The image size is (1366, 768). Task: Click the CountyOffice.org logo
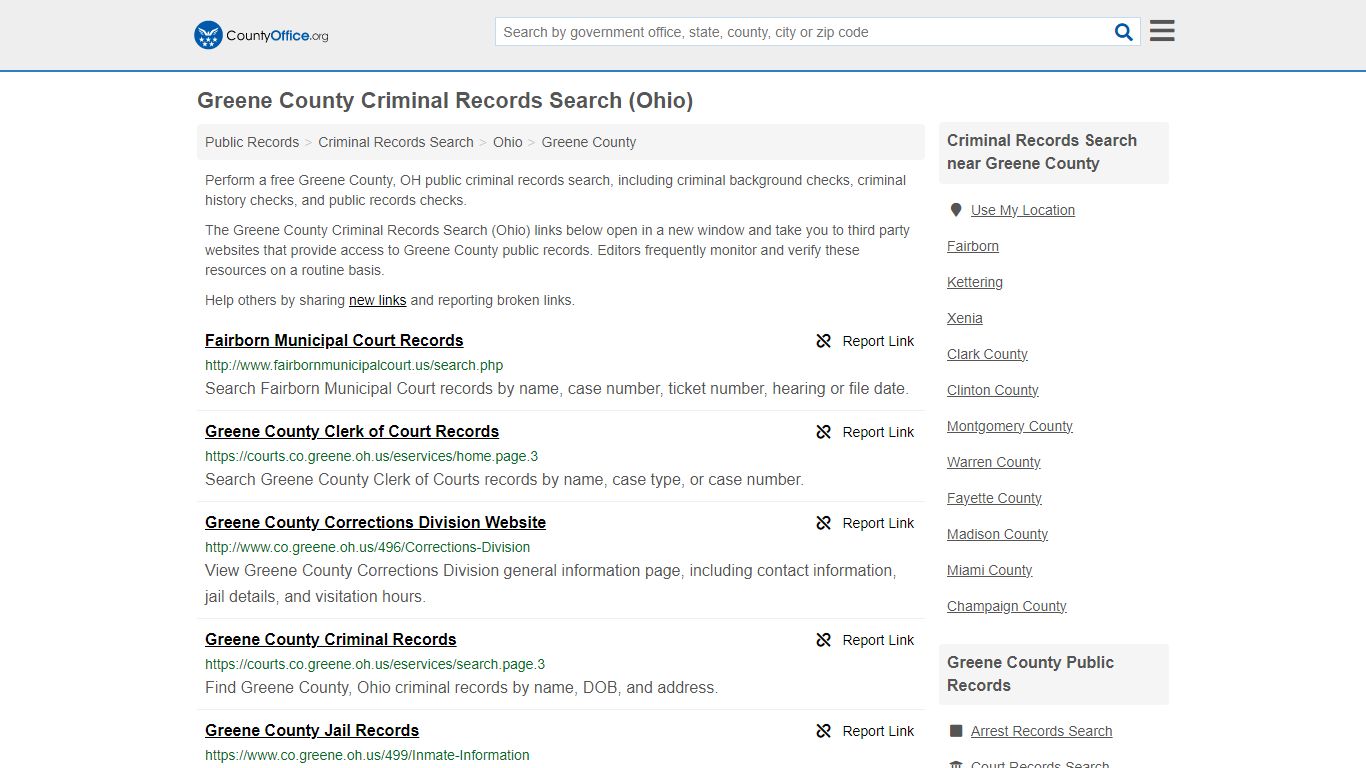261,35
